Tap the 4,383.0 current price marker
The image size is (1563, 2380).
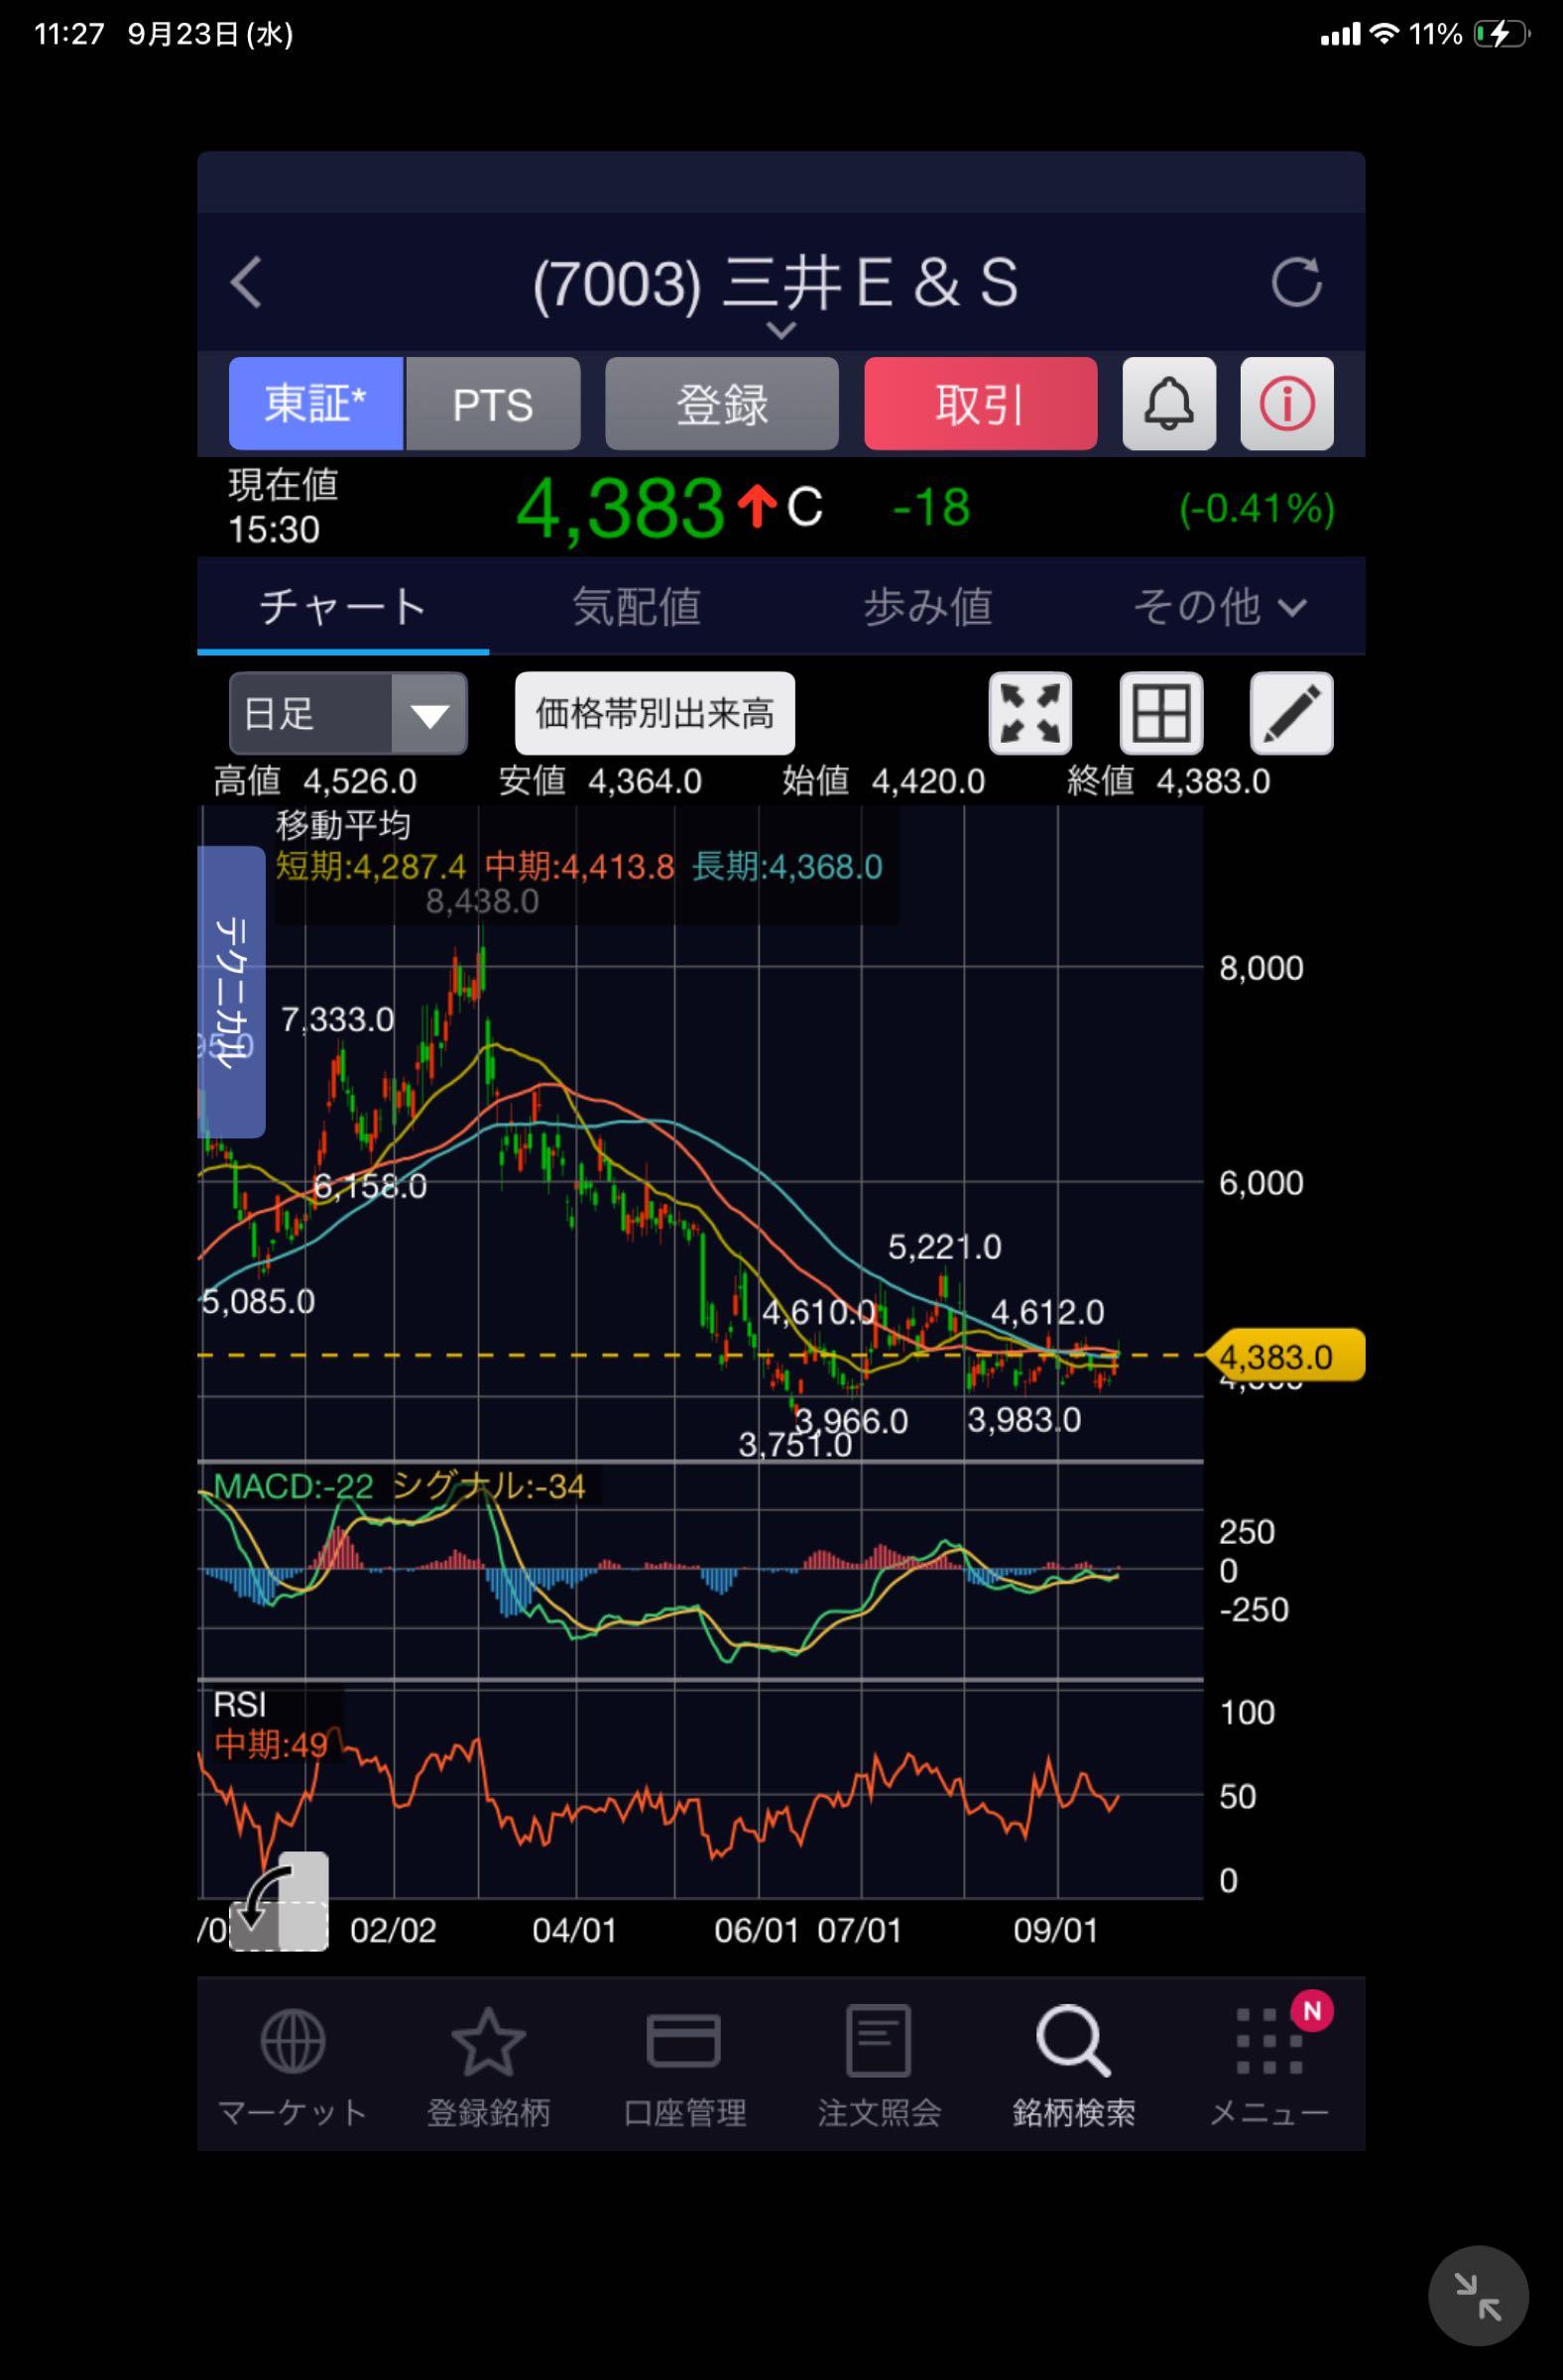pos(1286,1356)
